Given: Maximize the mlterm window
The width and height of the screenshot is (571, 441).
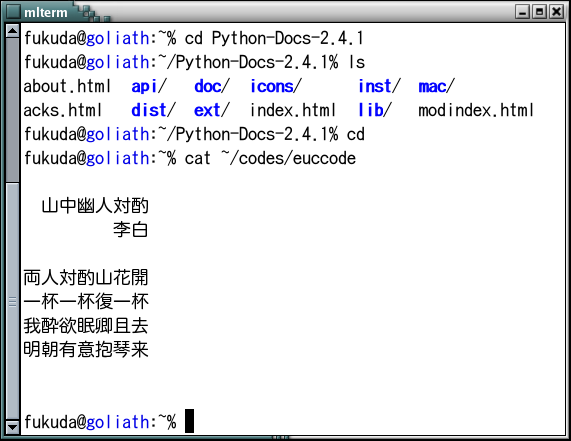Looking at the screenshot, I should coord(540,12).
